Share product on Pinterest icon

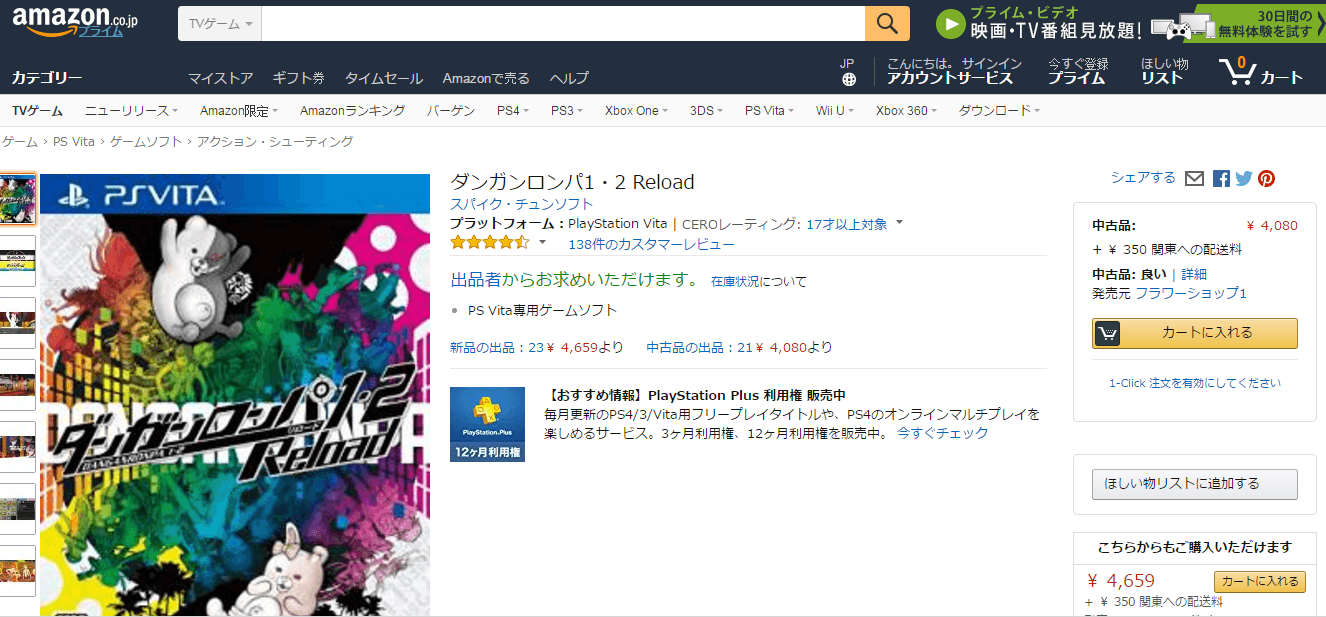[x=1267, y=179]
